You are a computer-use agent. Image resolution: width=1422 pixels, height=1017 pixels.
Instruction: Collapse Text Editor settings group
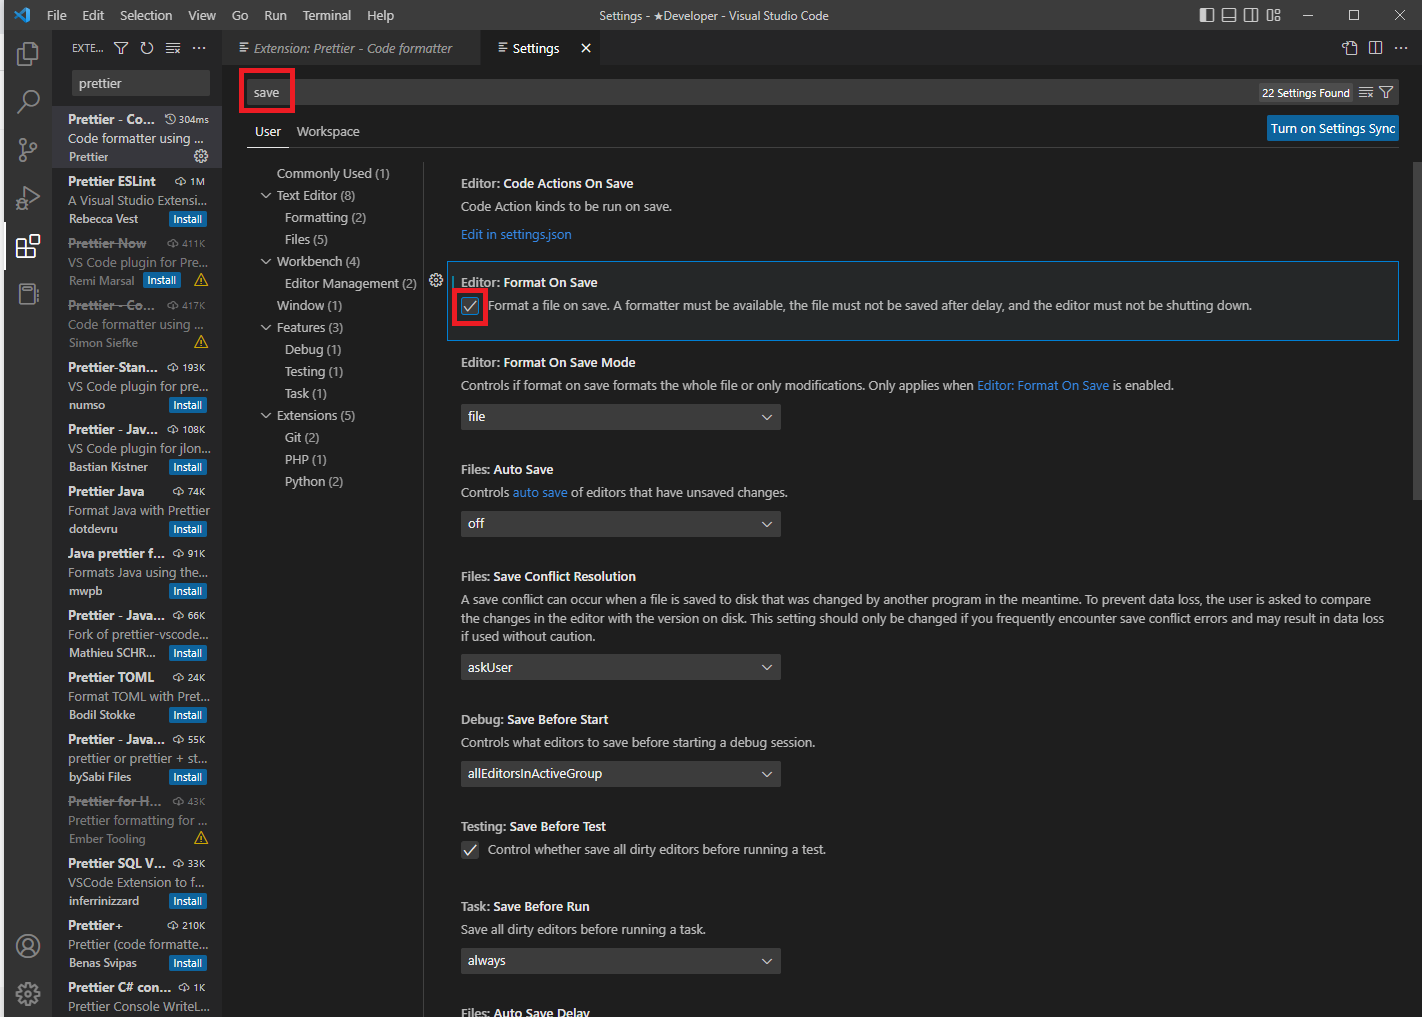pyautogui.click(x=266, y=196)
